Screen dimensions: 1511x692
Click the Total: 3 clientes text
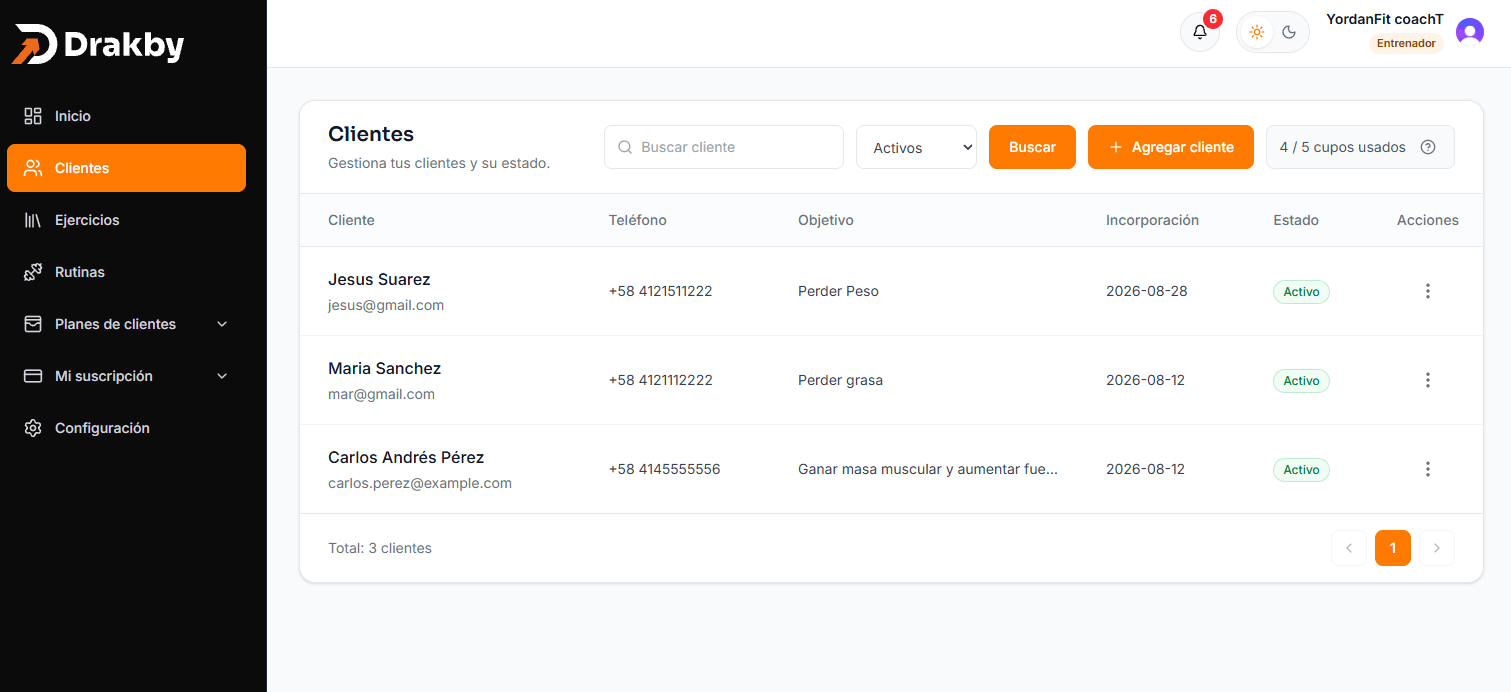[x=380, y=548]
